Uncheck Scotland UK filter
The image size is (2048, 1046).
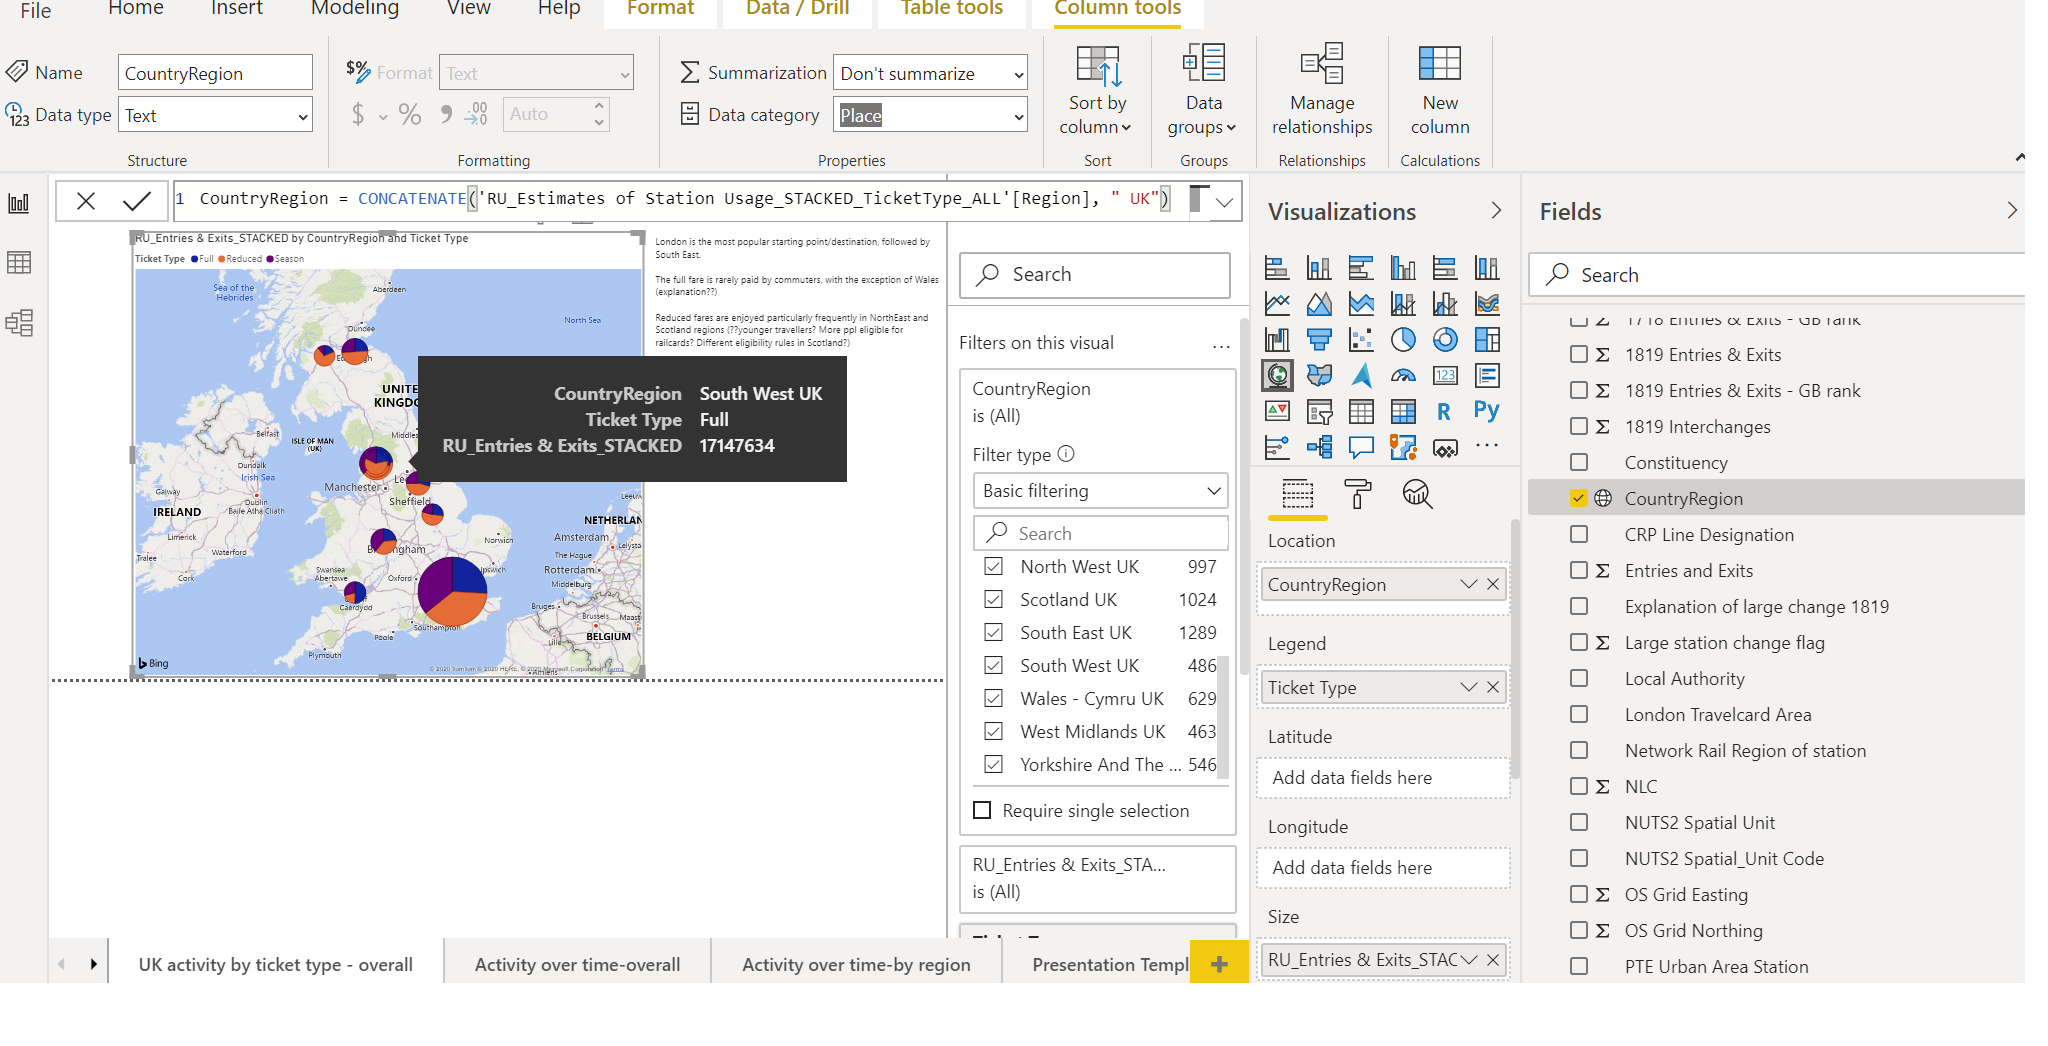click(x=993, y=600)
